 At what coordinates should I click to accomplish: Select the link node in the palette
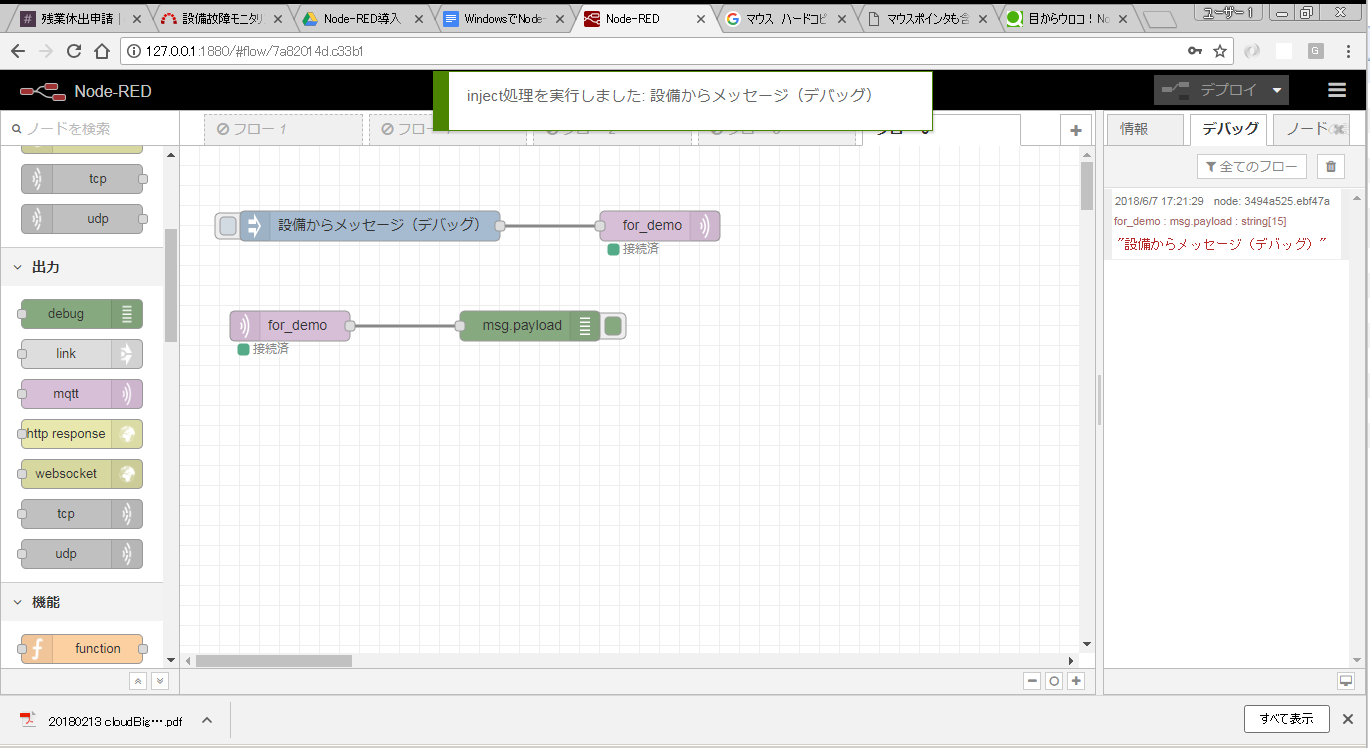(x=81, y=354)
